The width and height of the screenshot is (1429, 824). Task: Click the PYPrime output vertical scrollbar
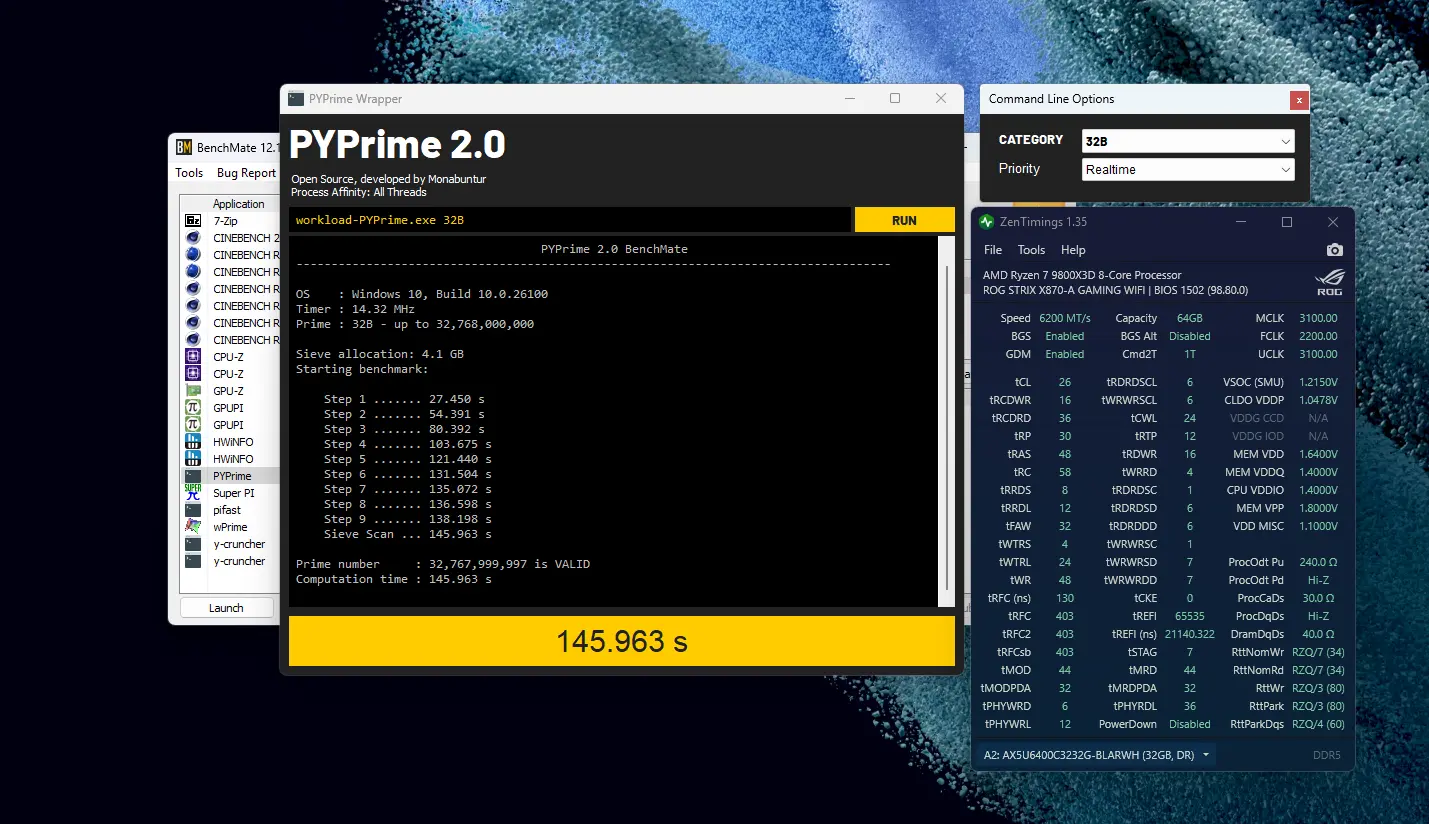pyautogui.click(x=946, y=422)
